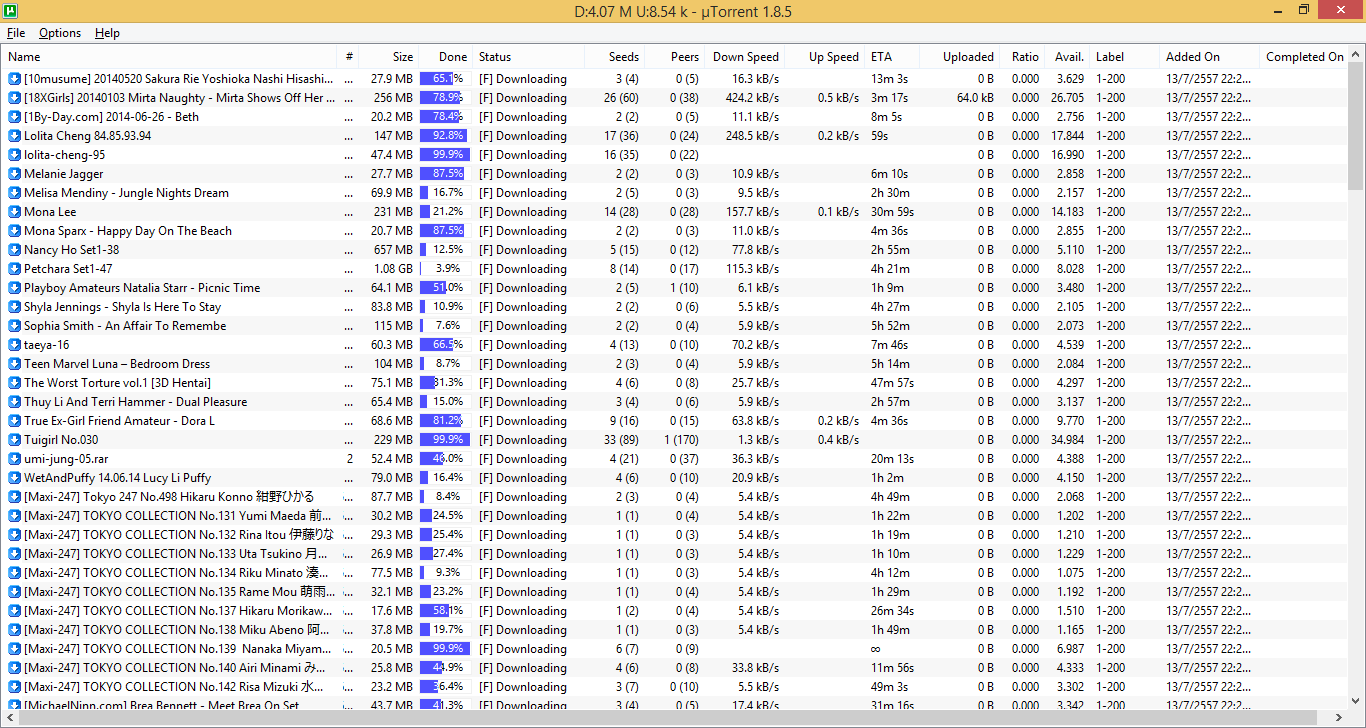
Task: Click the status icon beside TOKYO COLLECTION No.139
Action: click(15, 649)
